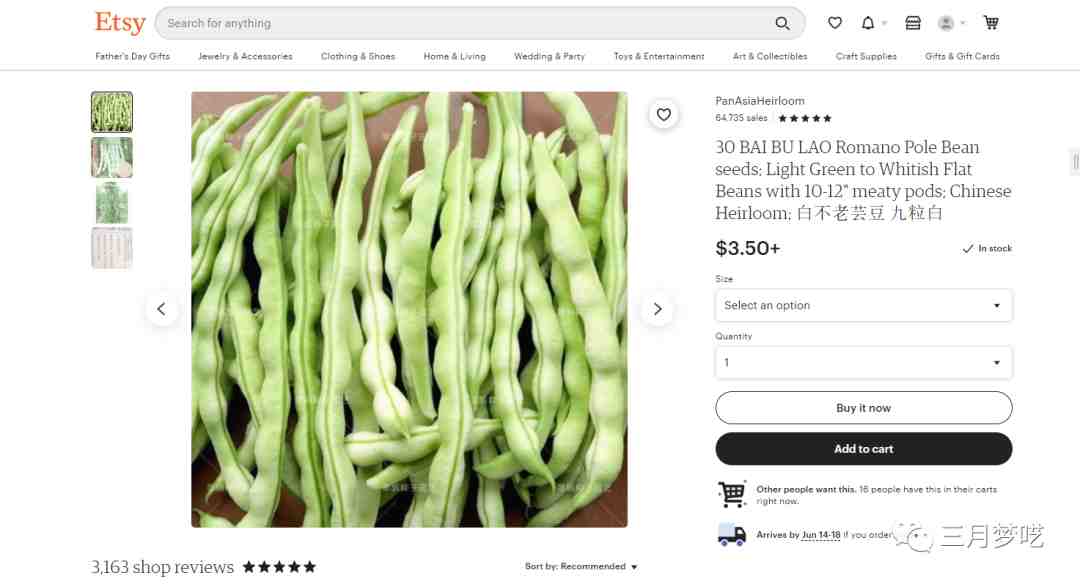1080x584 pixels.
Task: Select the second product thumbnail
Action: pyautogui.click(x=112, y=158)
